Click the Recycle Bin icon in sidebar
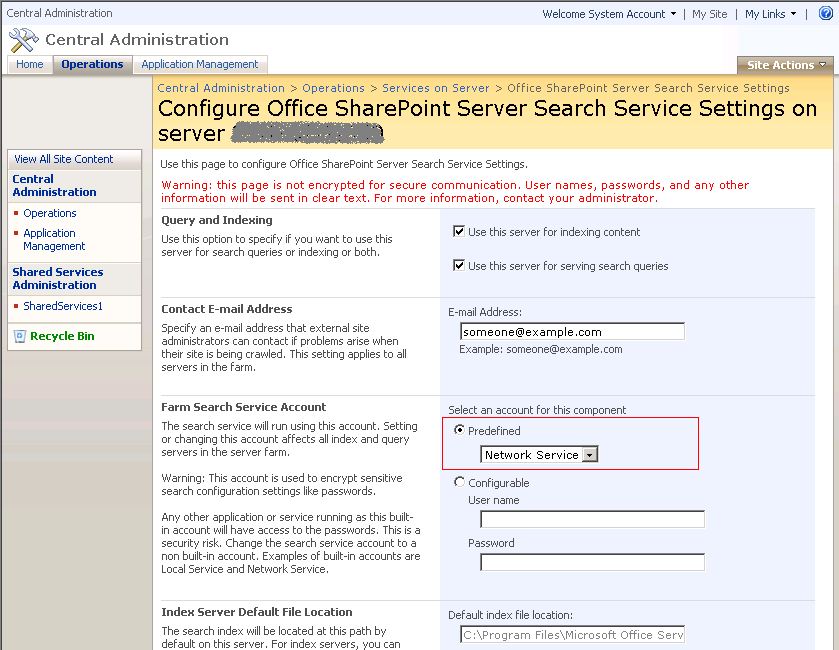This screenshot has width=839, height=650. (20, 336)
